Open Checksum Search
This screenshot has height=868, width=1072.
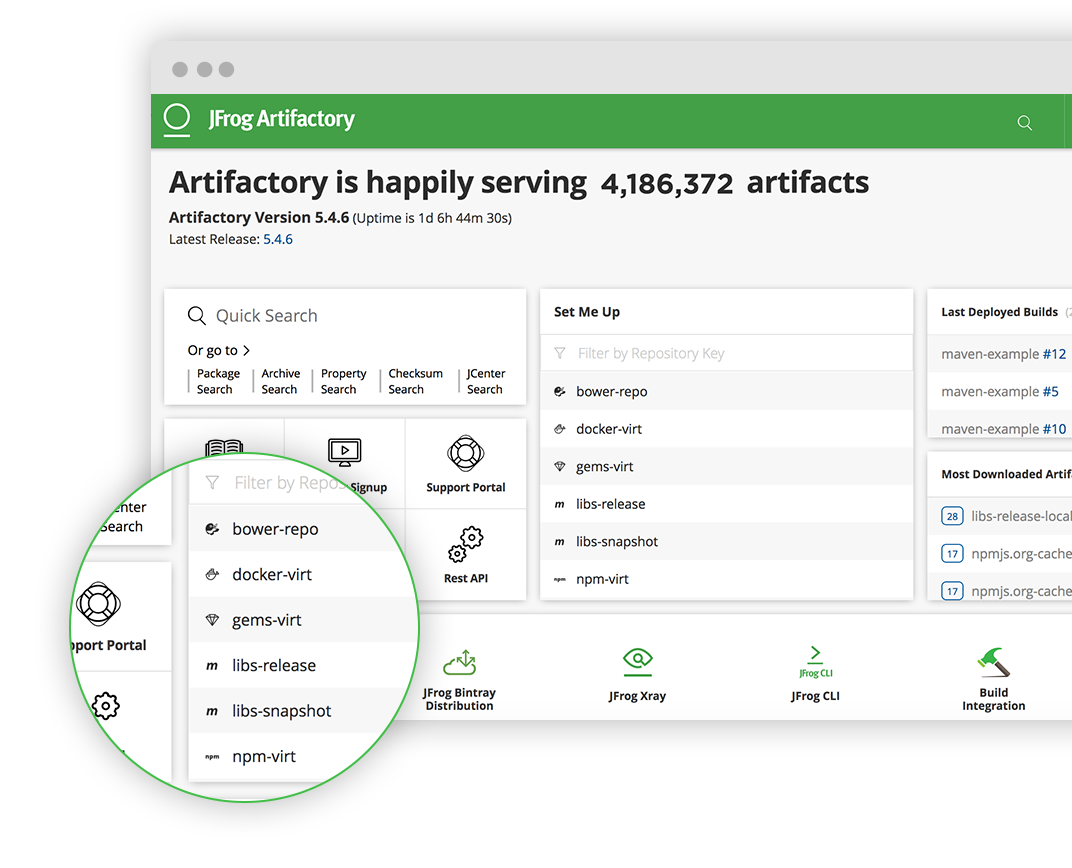(x=416, y=381)
